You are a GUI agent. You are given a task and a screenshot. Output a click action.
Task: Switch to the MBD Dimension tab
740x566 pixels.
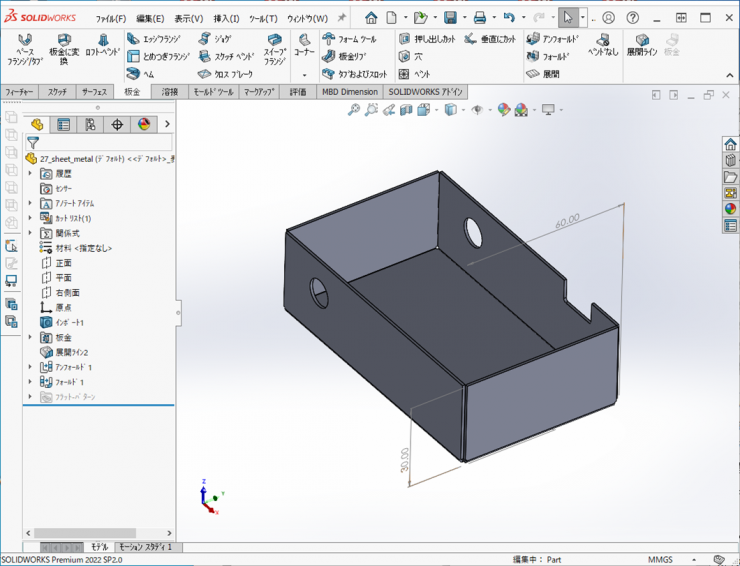[x=349, y=91]
